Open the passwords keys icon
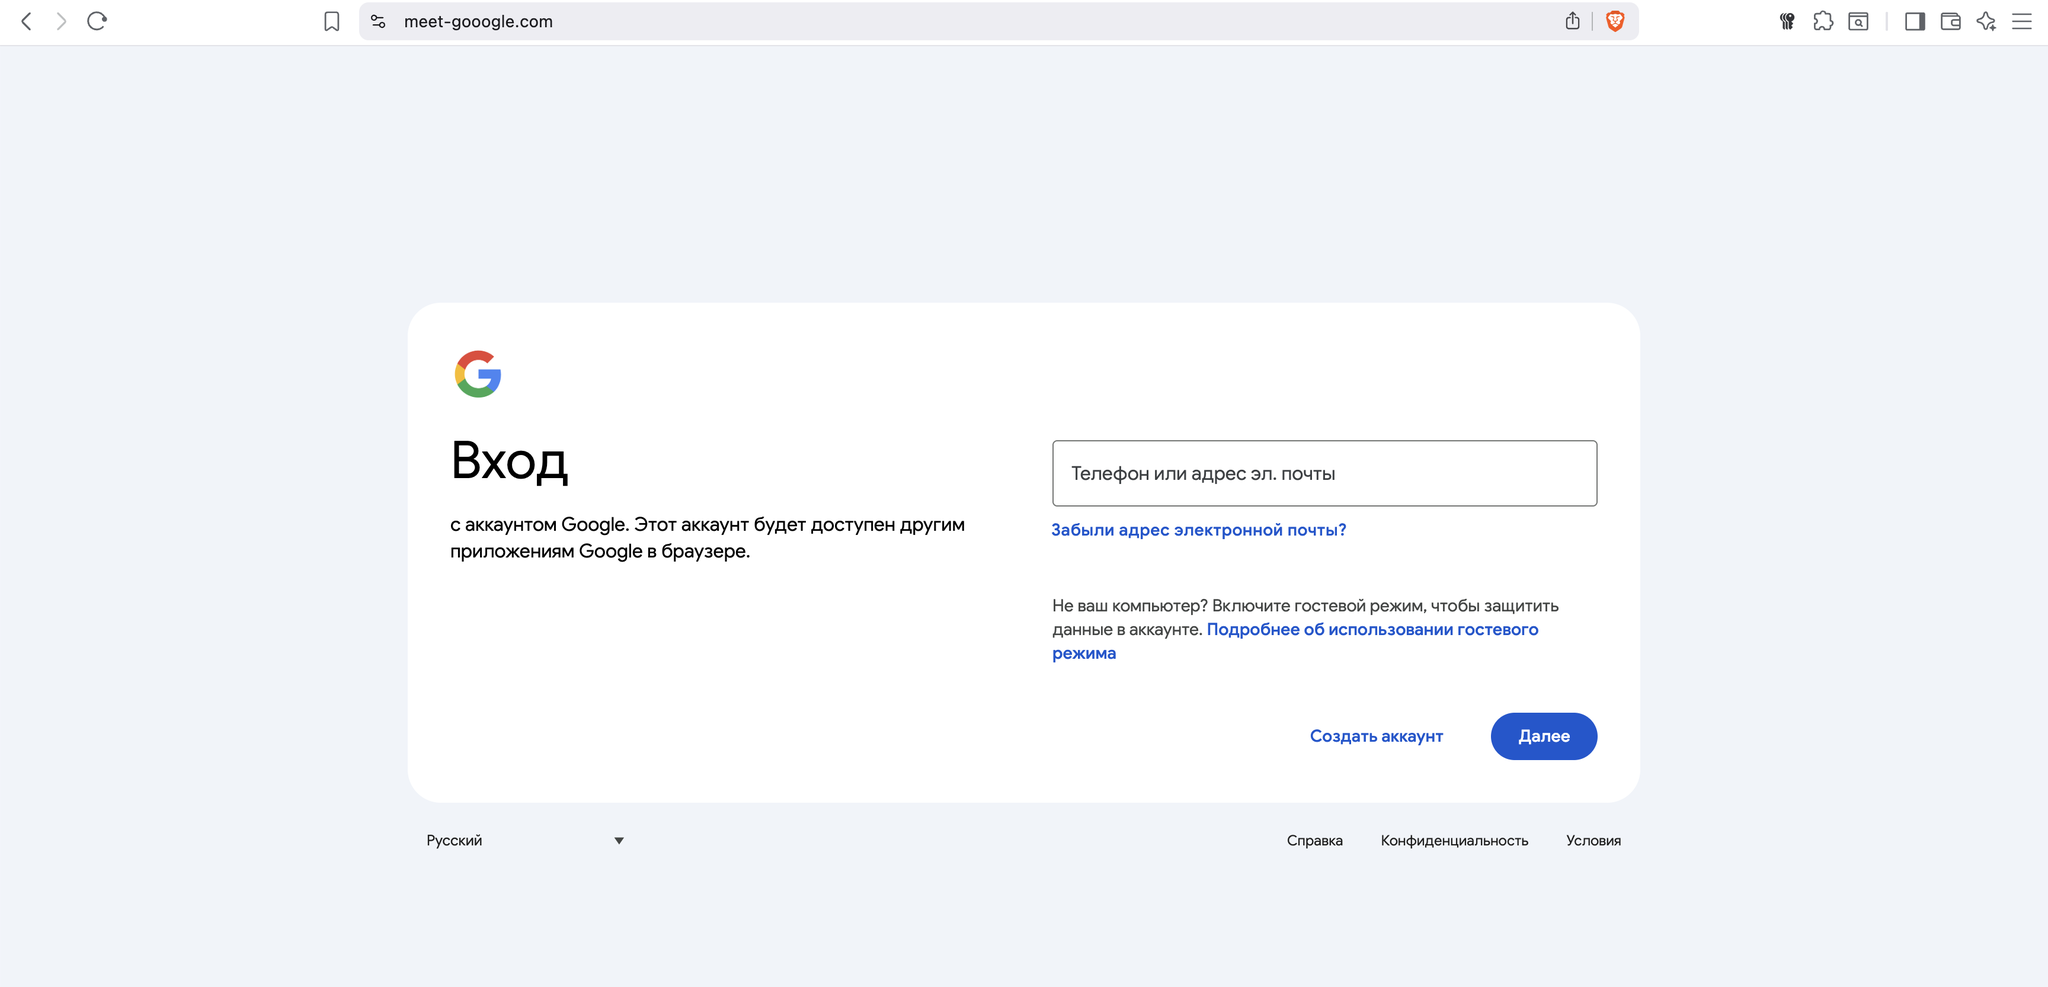 click(1787, 21)
